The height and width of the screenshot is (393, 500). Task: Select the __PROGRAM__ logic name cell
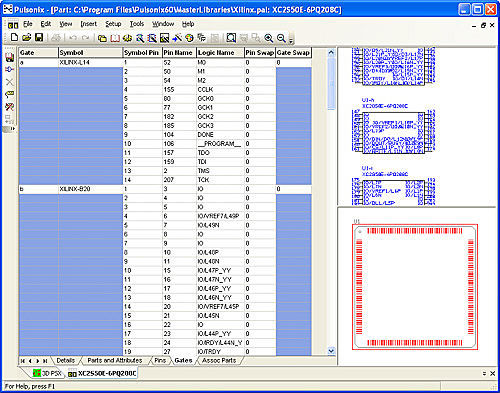click(220, 144)
